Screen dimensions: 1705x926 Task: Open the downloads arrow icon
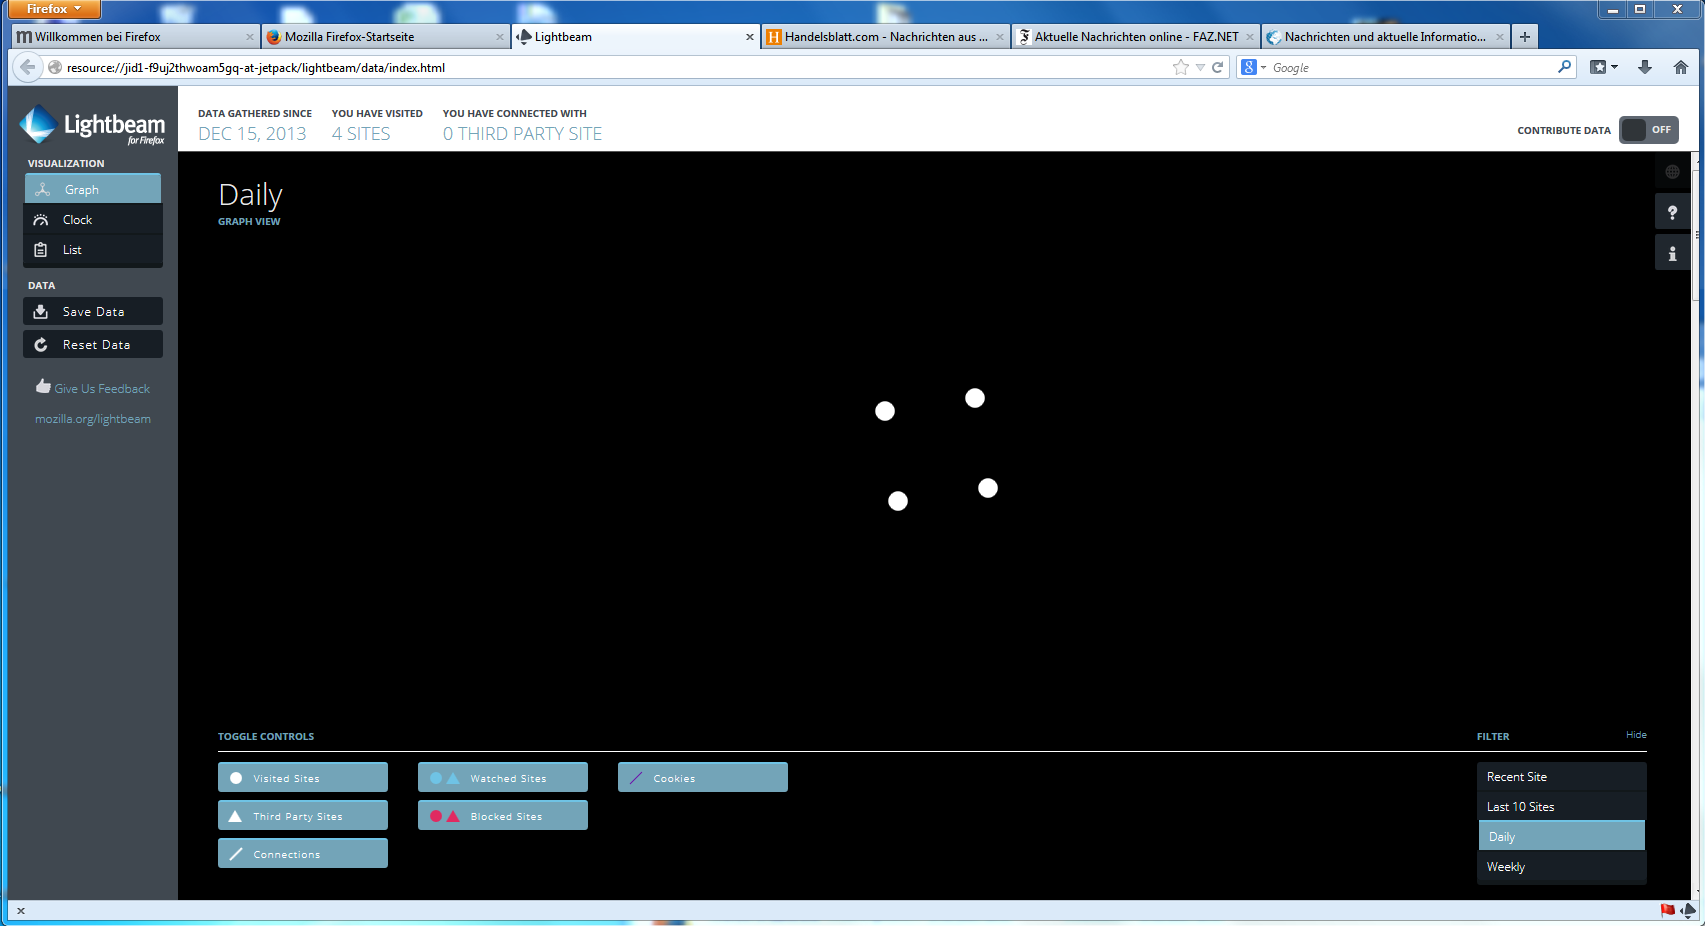pyautogui.click(x=1645, y=67)
